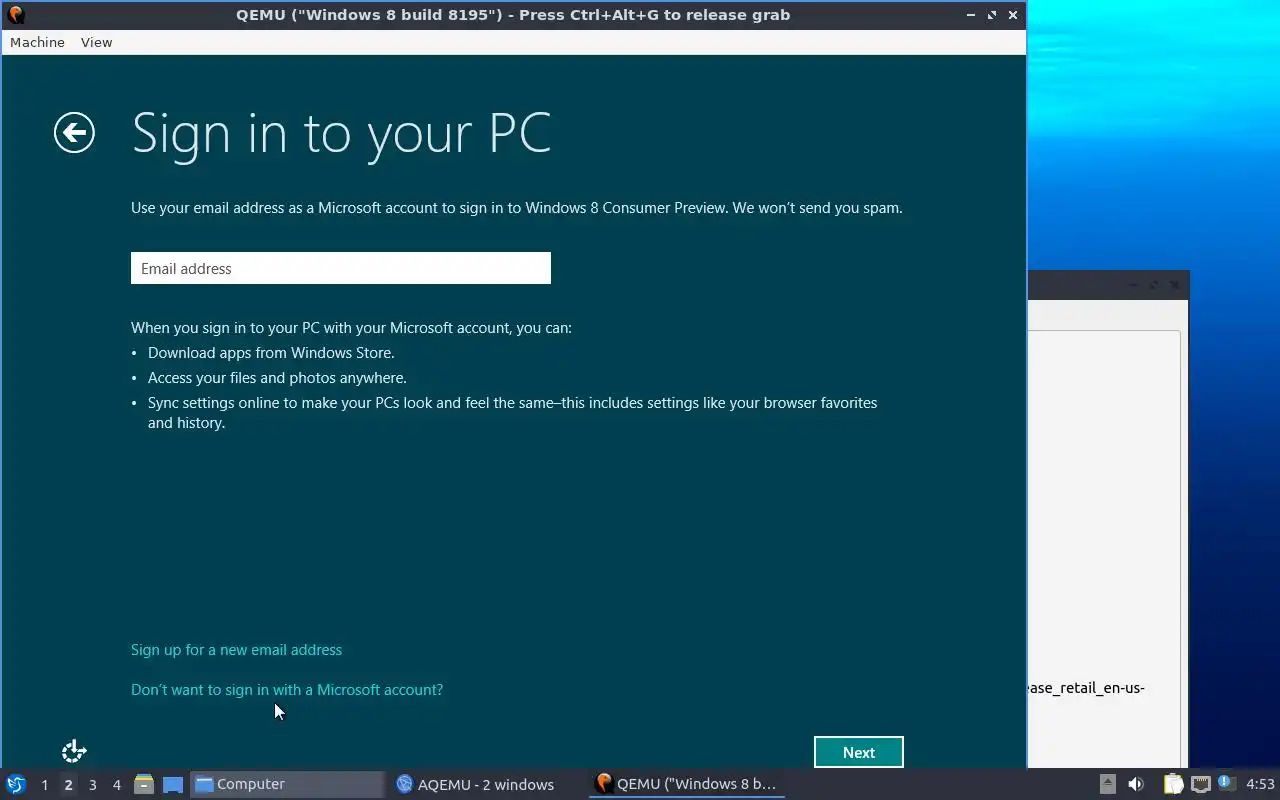Click the network connection tray icon
The height and width of the screenshot is (800, 1280).
[x=1200, y=784]
